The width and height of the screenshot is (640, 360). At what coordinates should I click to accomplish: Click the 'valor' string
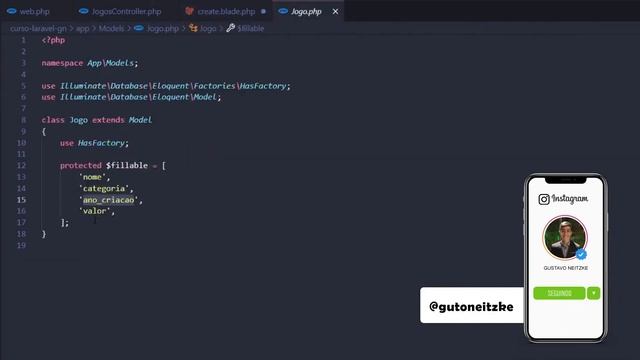(95, 211)
